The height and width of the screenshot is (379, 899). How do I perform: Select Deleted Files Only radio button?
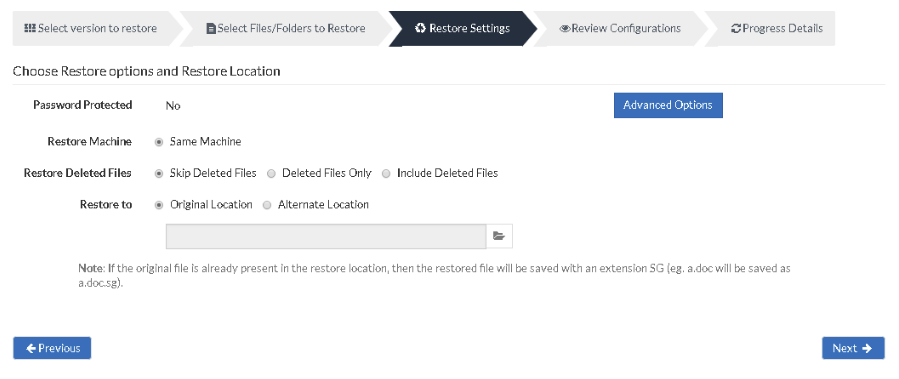271,173
